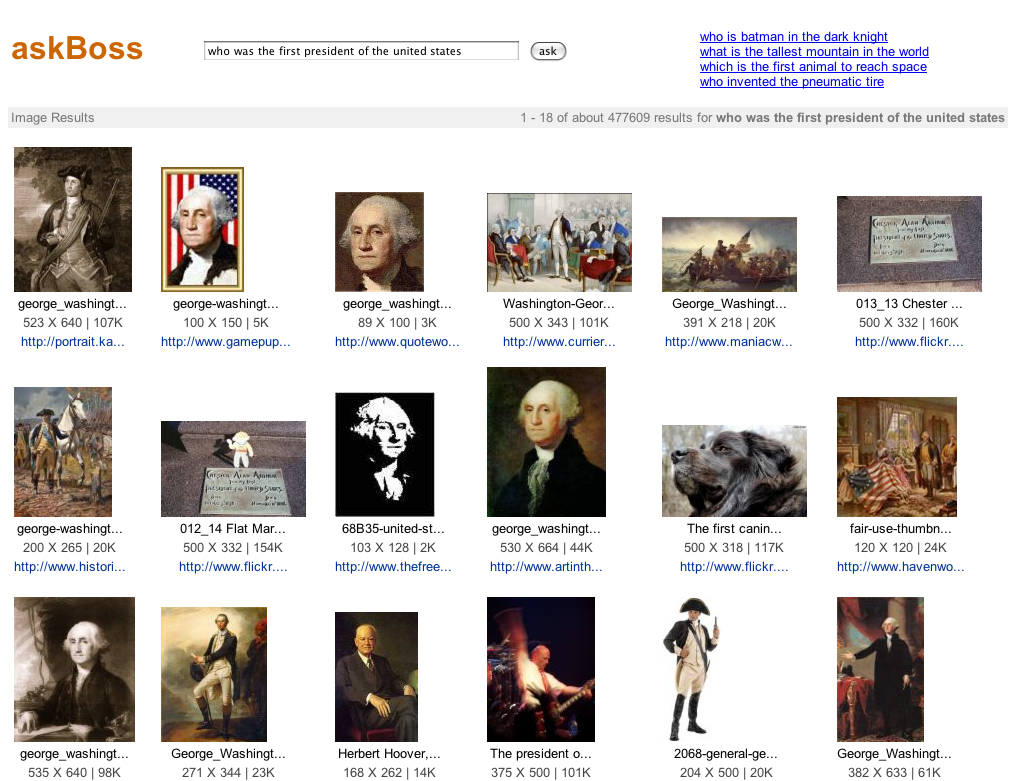Select 'which is the first animal to reach space'
The height and width of the screenshot is (781, 1016).
(813, 67)
